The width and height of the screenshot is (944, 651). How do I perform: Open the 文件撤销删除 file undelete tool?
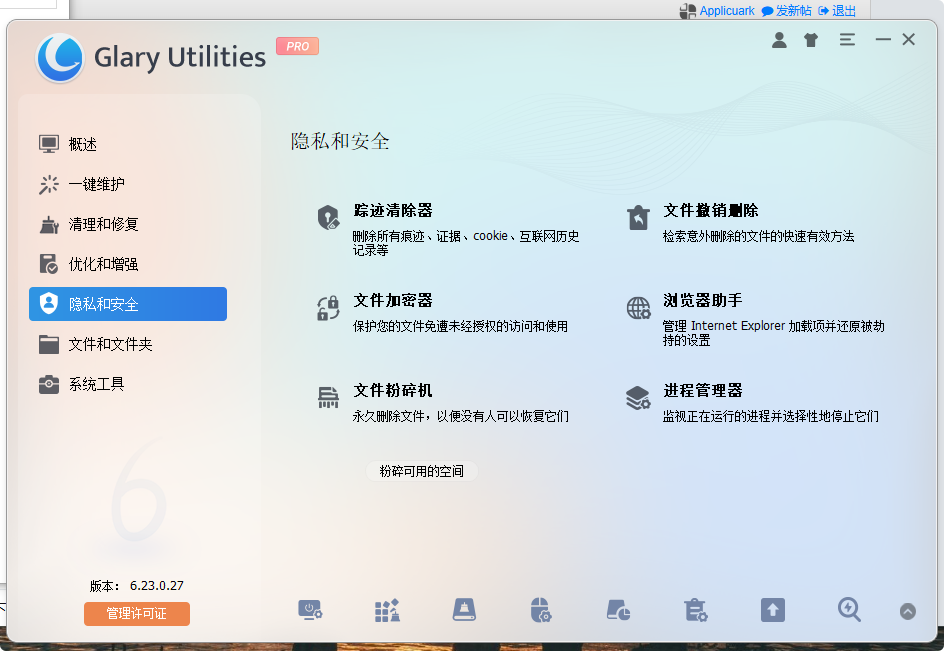click(712, 210)
